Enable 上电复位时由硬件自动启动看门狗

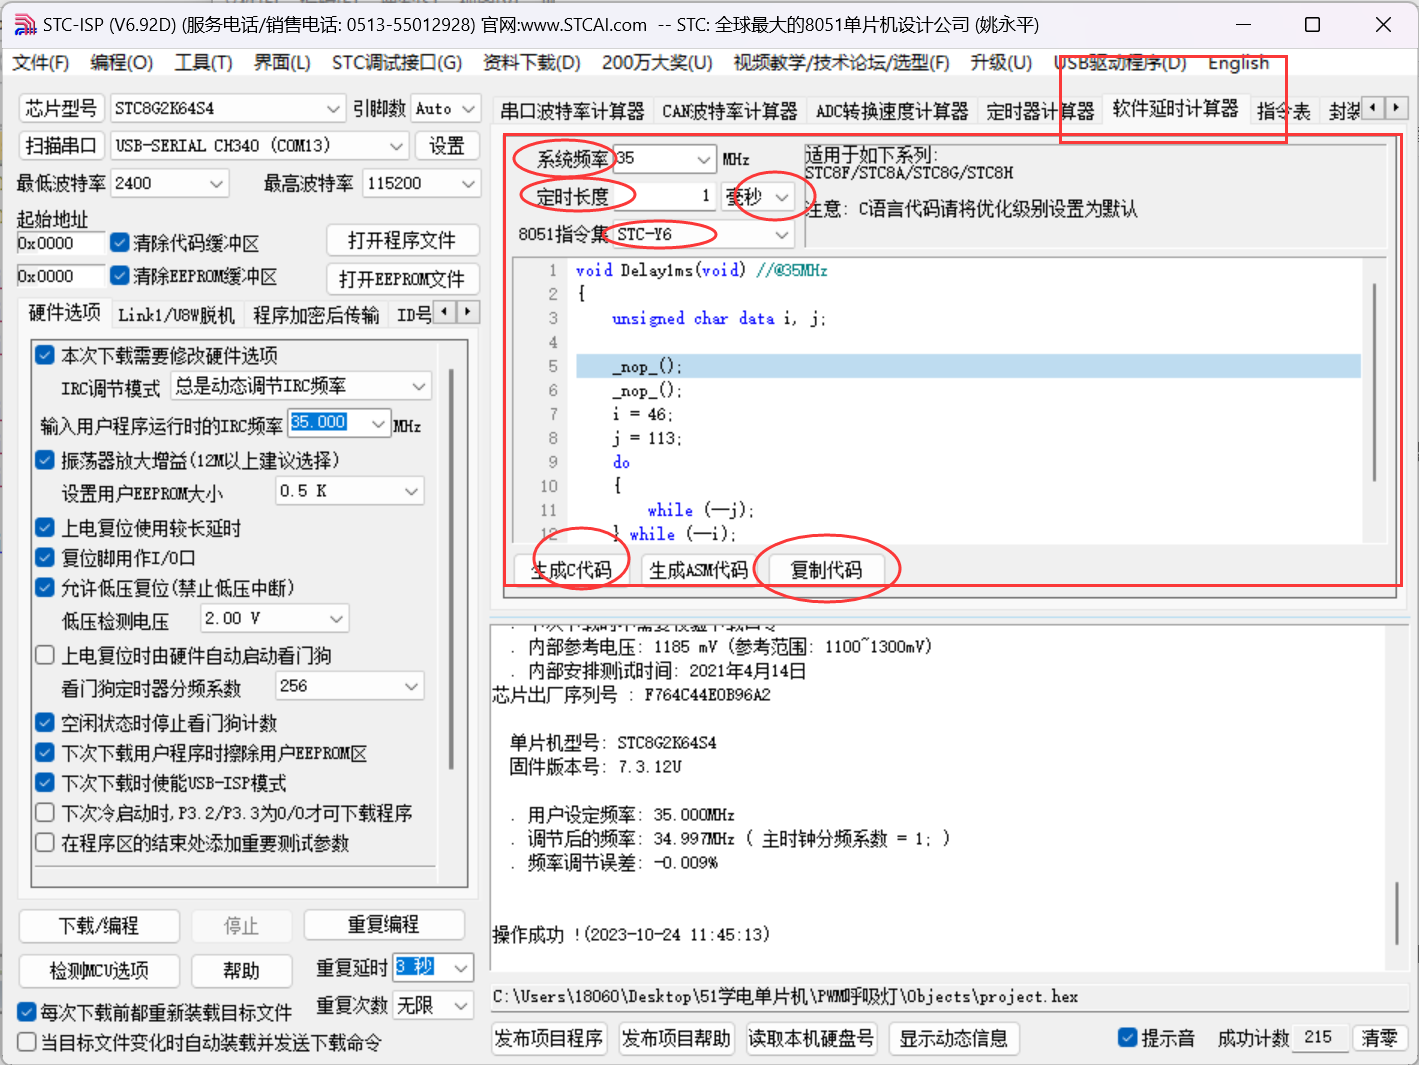(x=45, y=655)
